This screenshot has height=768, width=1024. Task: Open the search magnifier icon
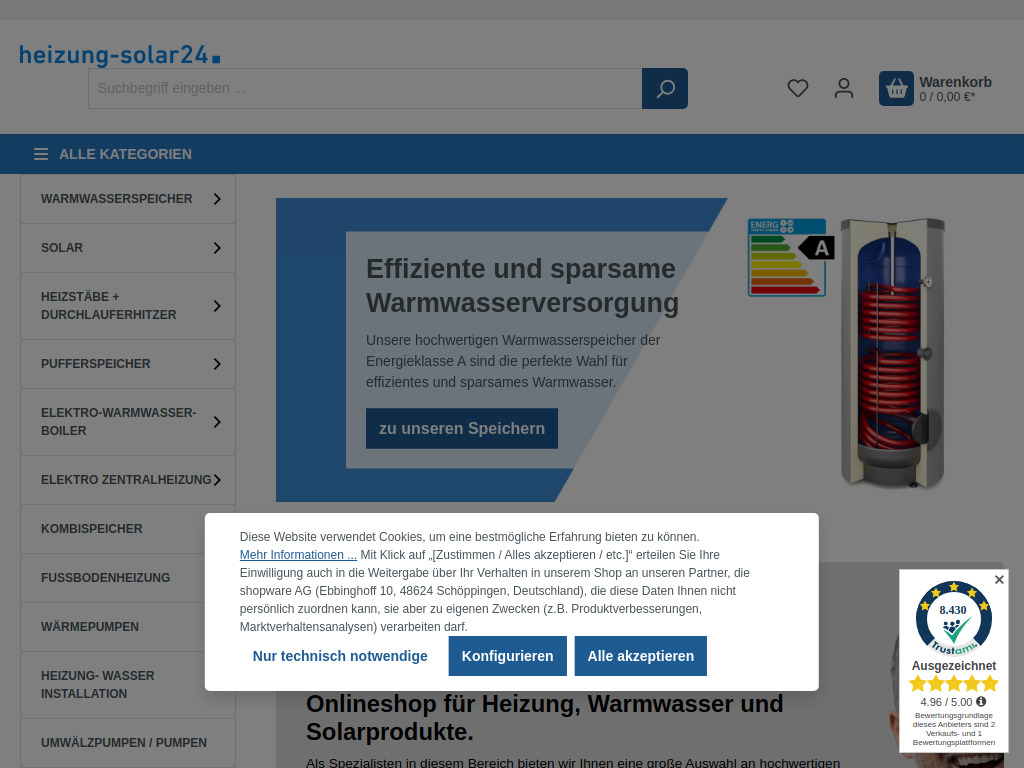tap(664, 88)
